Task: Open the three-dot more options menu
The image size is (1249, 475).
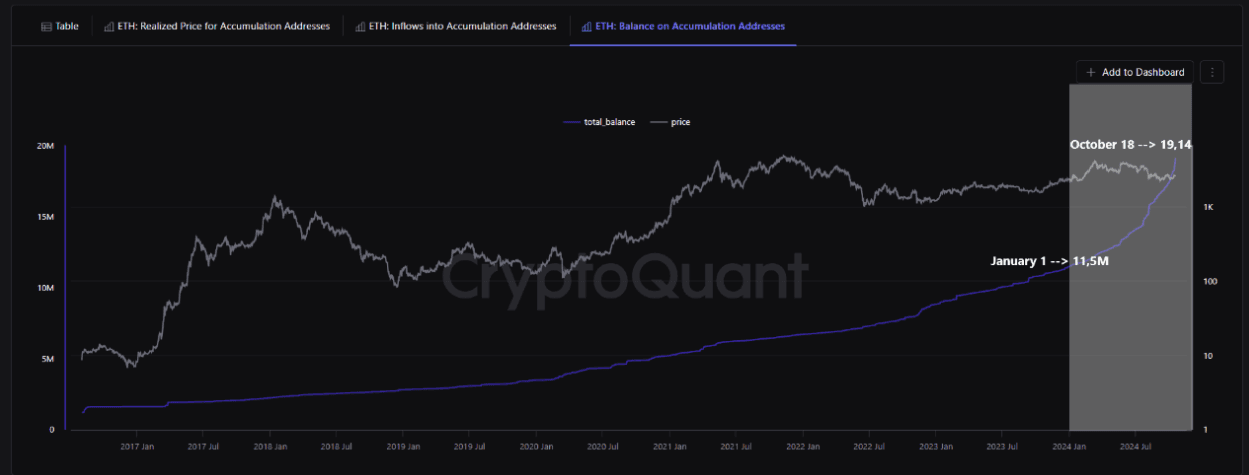Action: (1212, 72)
